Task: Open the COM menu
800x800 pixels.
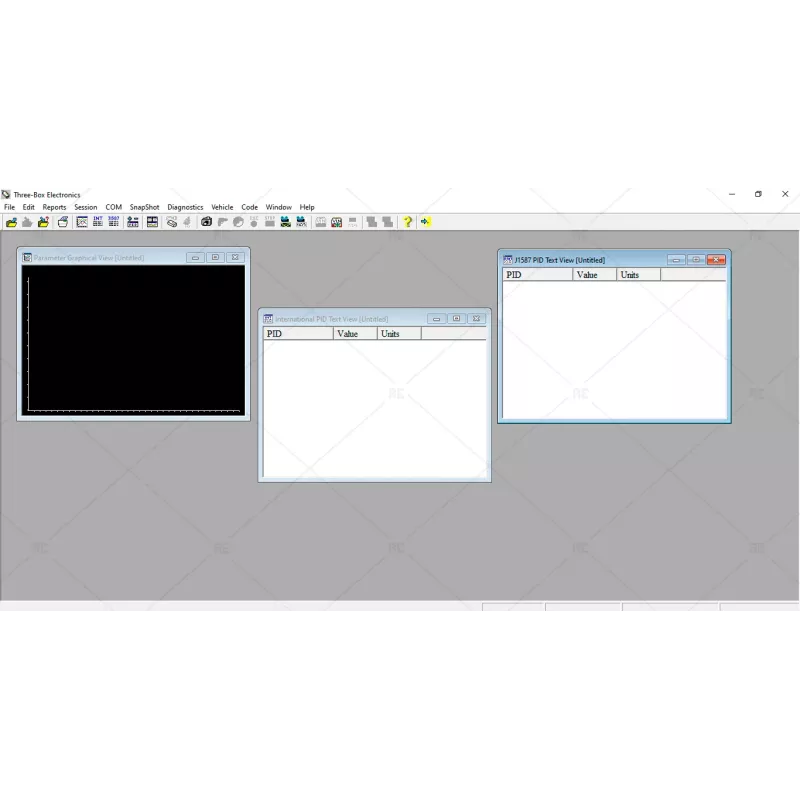Action: pyautogui.click(x=113, y=207)
